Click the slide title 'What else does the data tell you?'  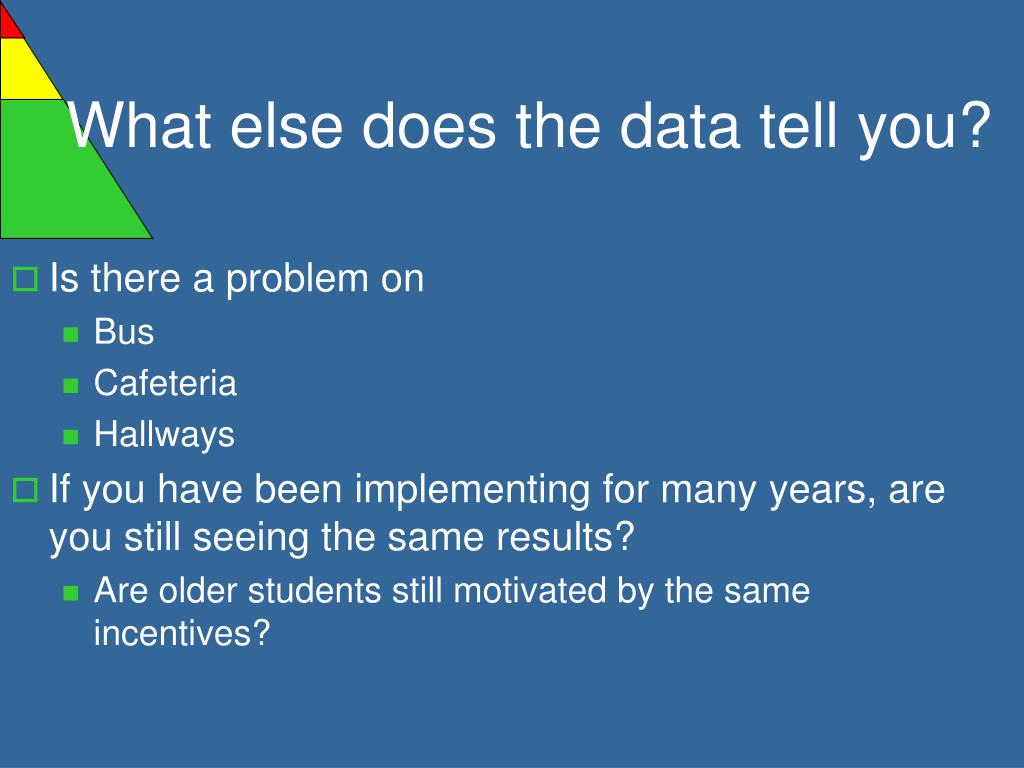(530, 125)
